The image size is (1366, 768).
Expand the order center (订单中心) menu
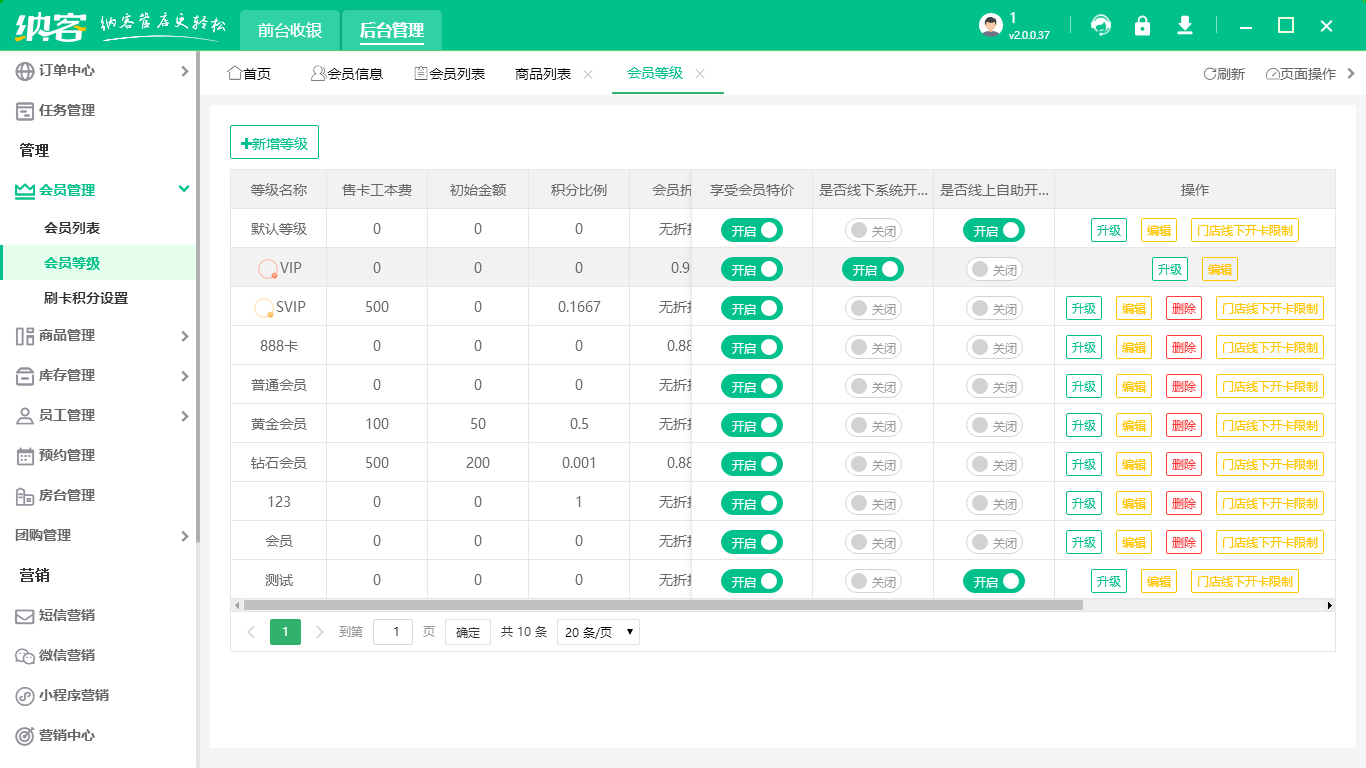[x=100, y=70]
